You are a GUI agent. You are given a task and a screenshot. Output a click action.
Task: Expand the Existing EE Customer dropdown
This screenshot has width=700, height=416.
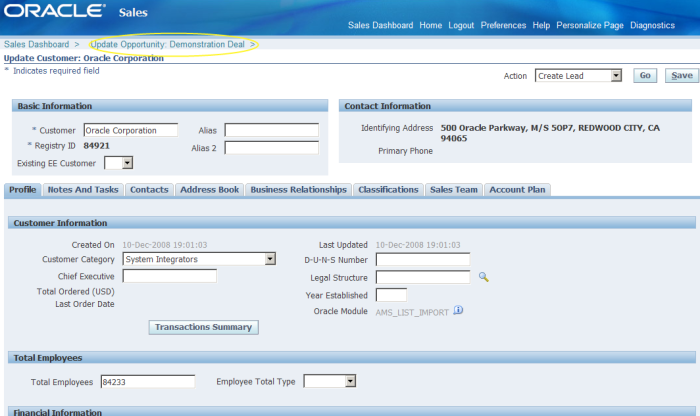(x=118, y=162)
